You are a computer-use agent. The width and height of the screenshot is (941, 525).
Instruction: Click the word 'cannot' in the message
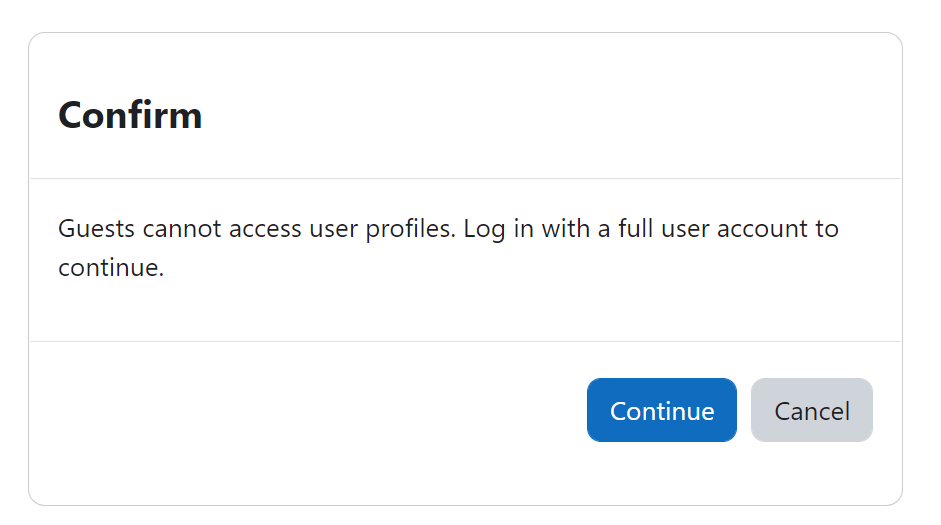click(182, 229)
